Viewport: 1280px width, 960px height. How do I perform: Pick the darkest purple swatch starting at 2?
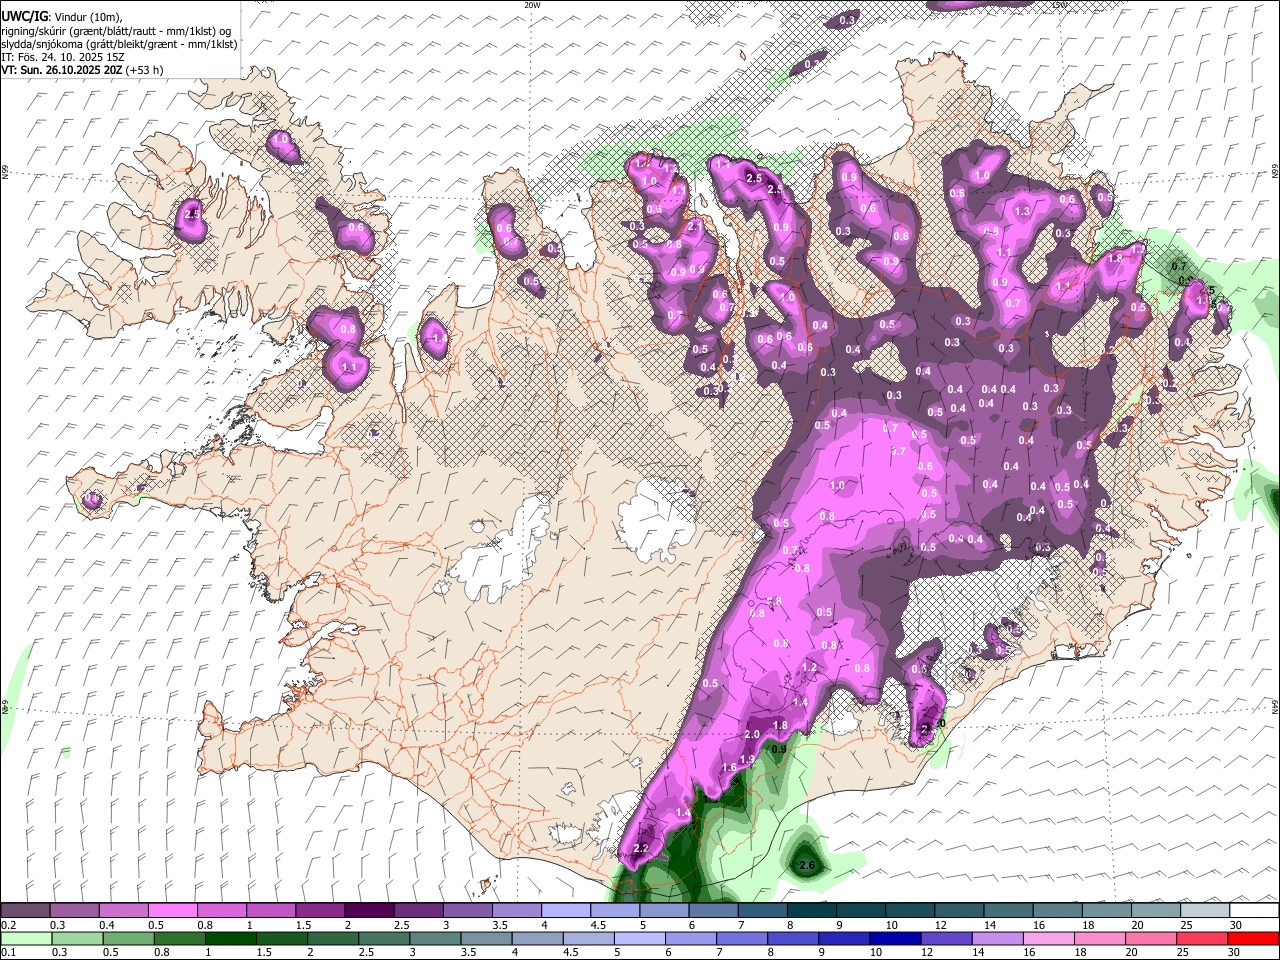[369, 911]
